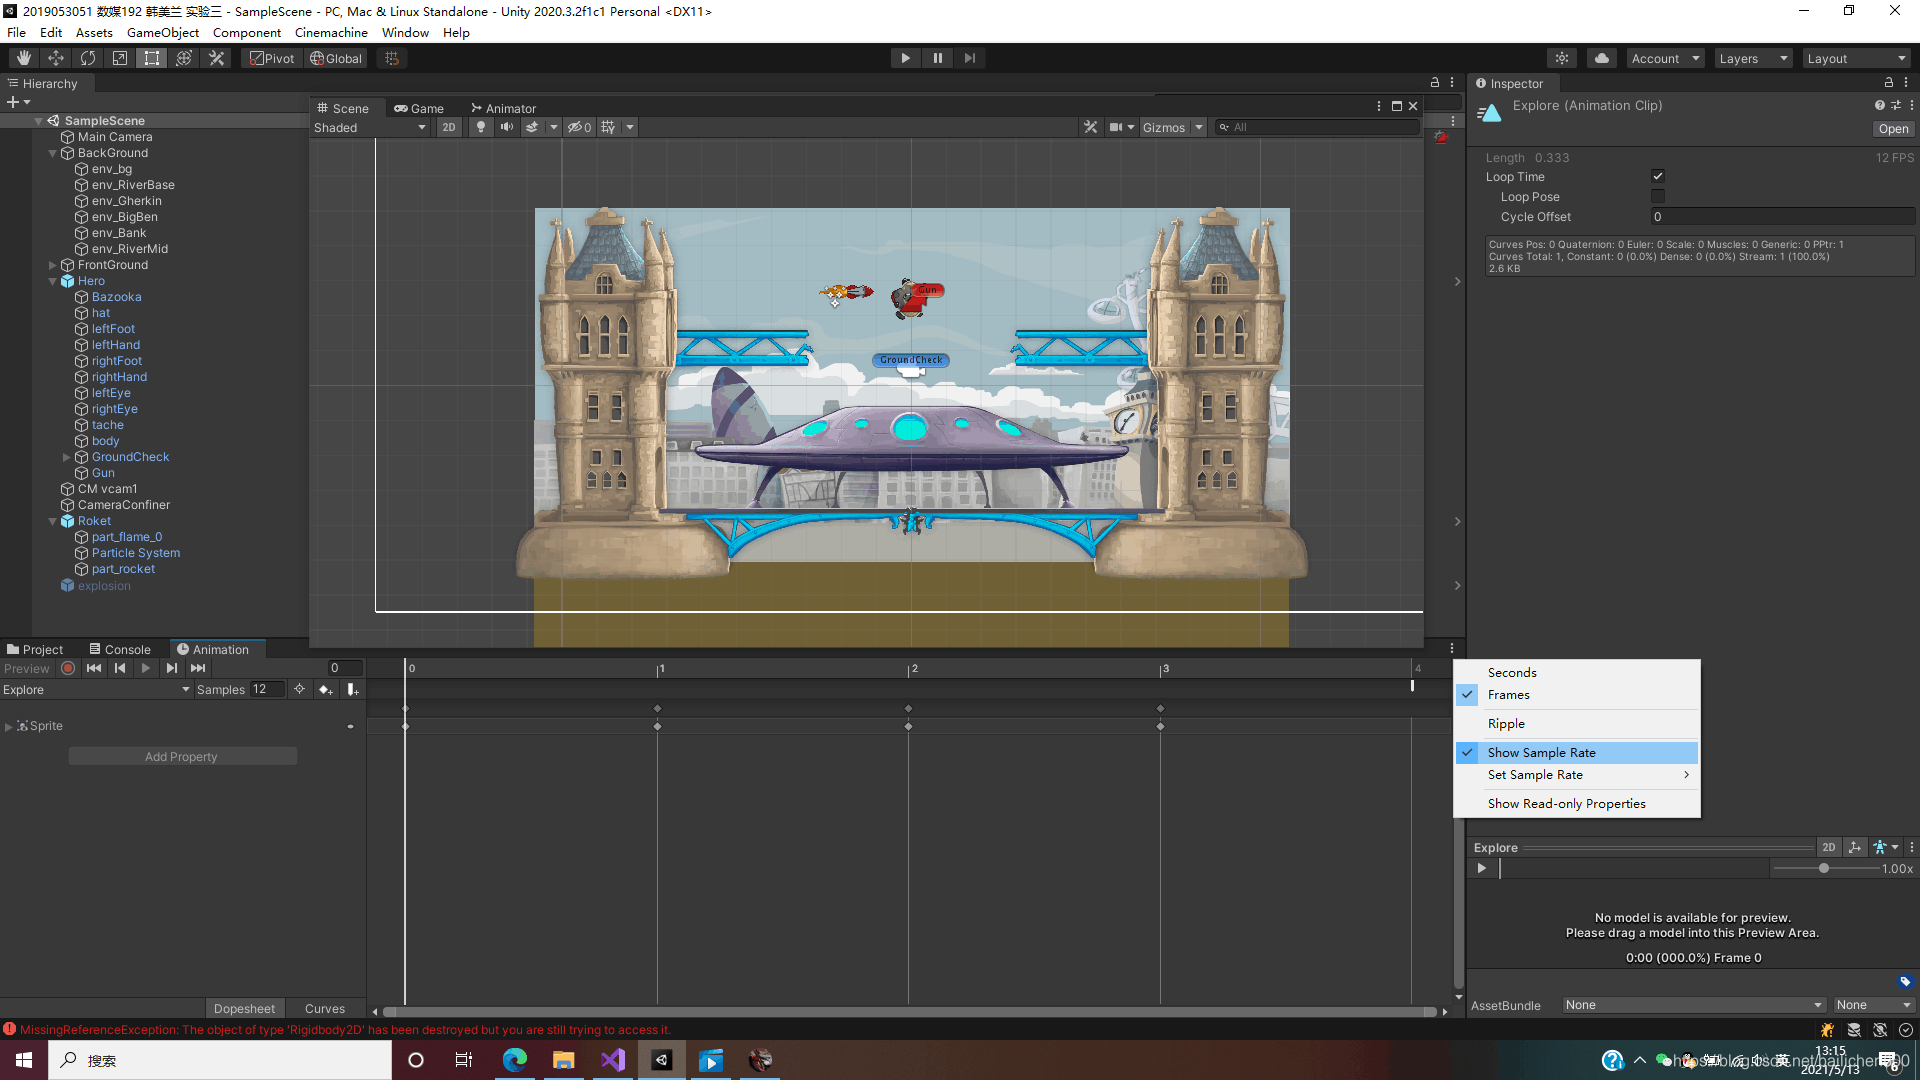
Task: Select the Move tool
Action: click(56, 58)
